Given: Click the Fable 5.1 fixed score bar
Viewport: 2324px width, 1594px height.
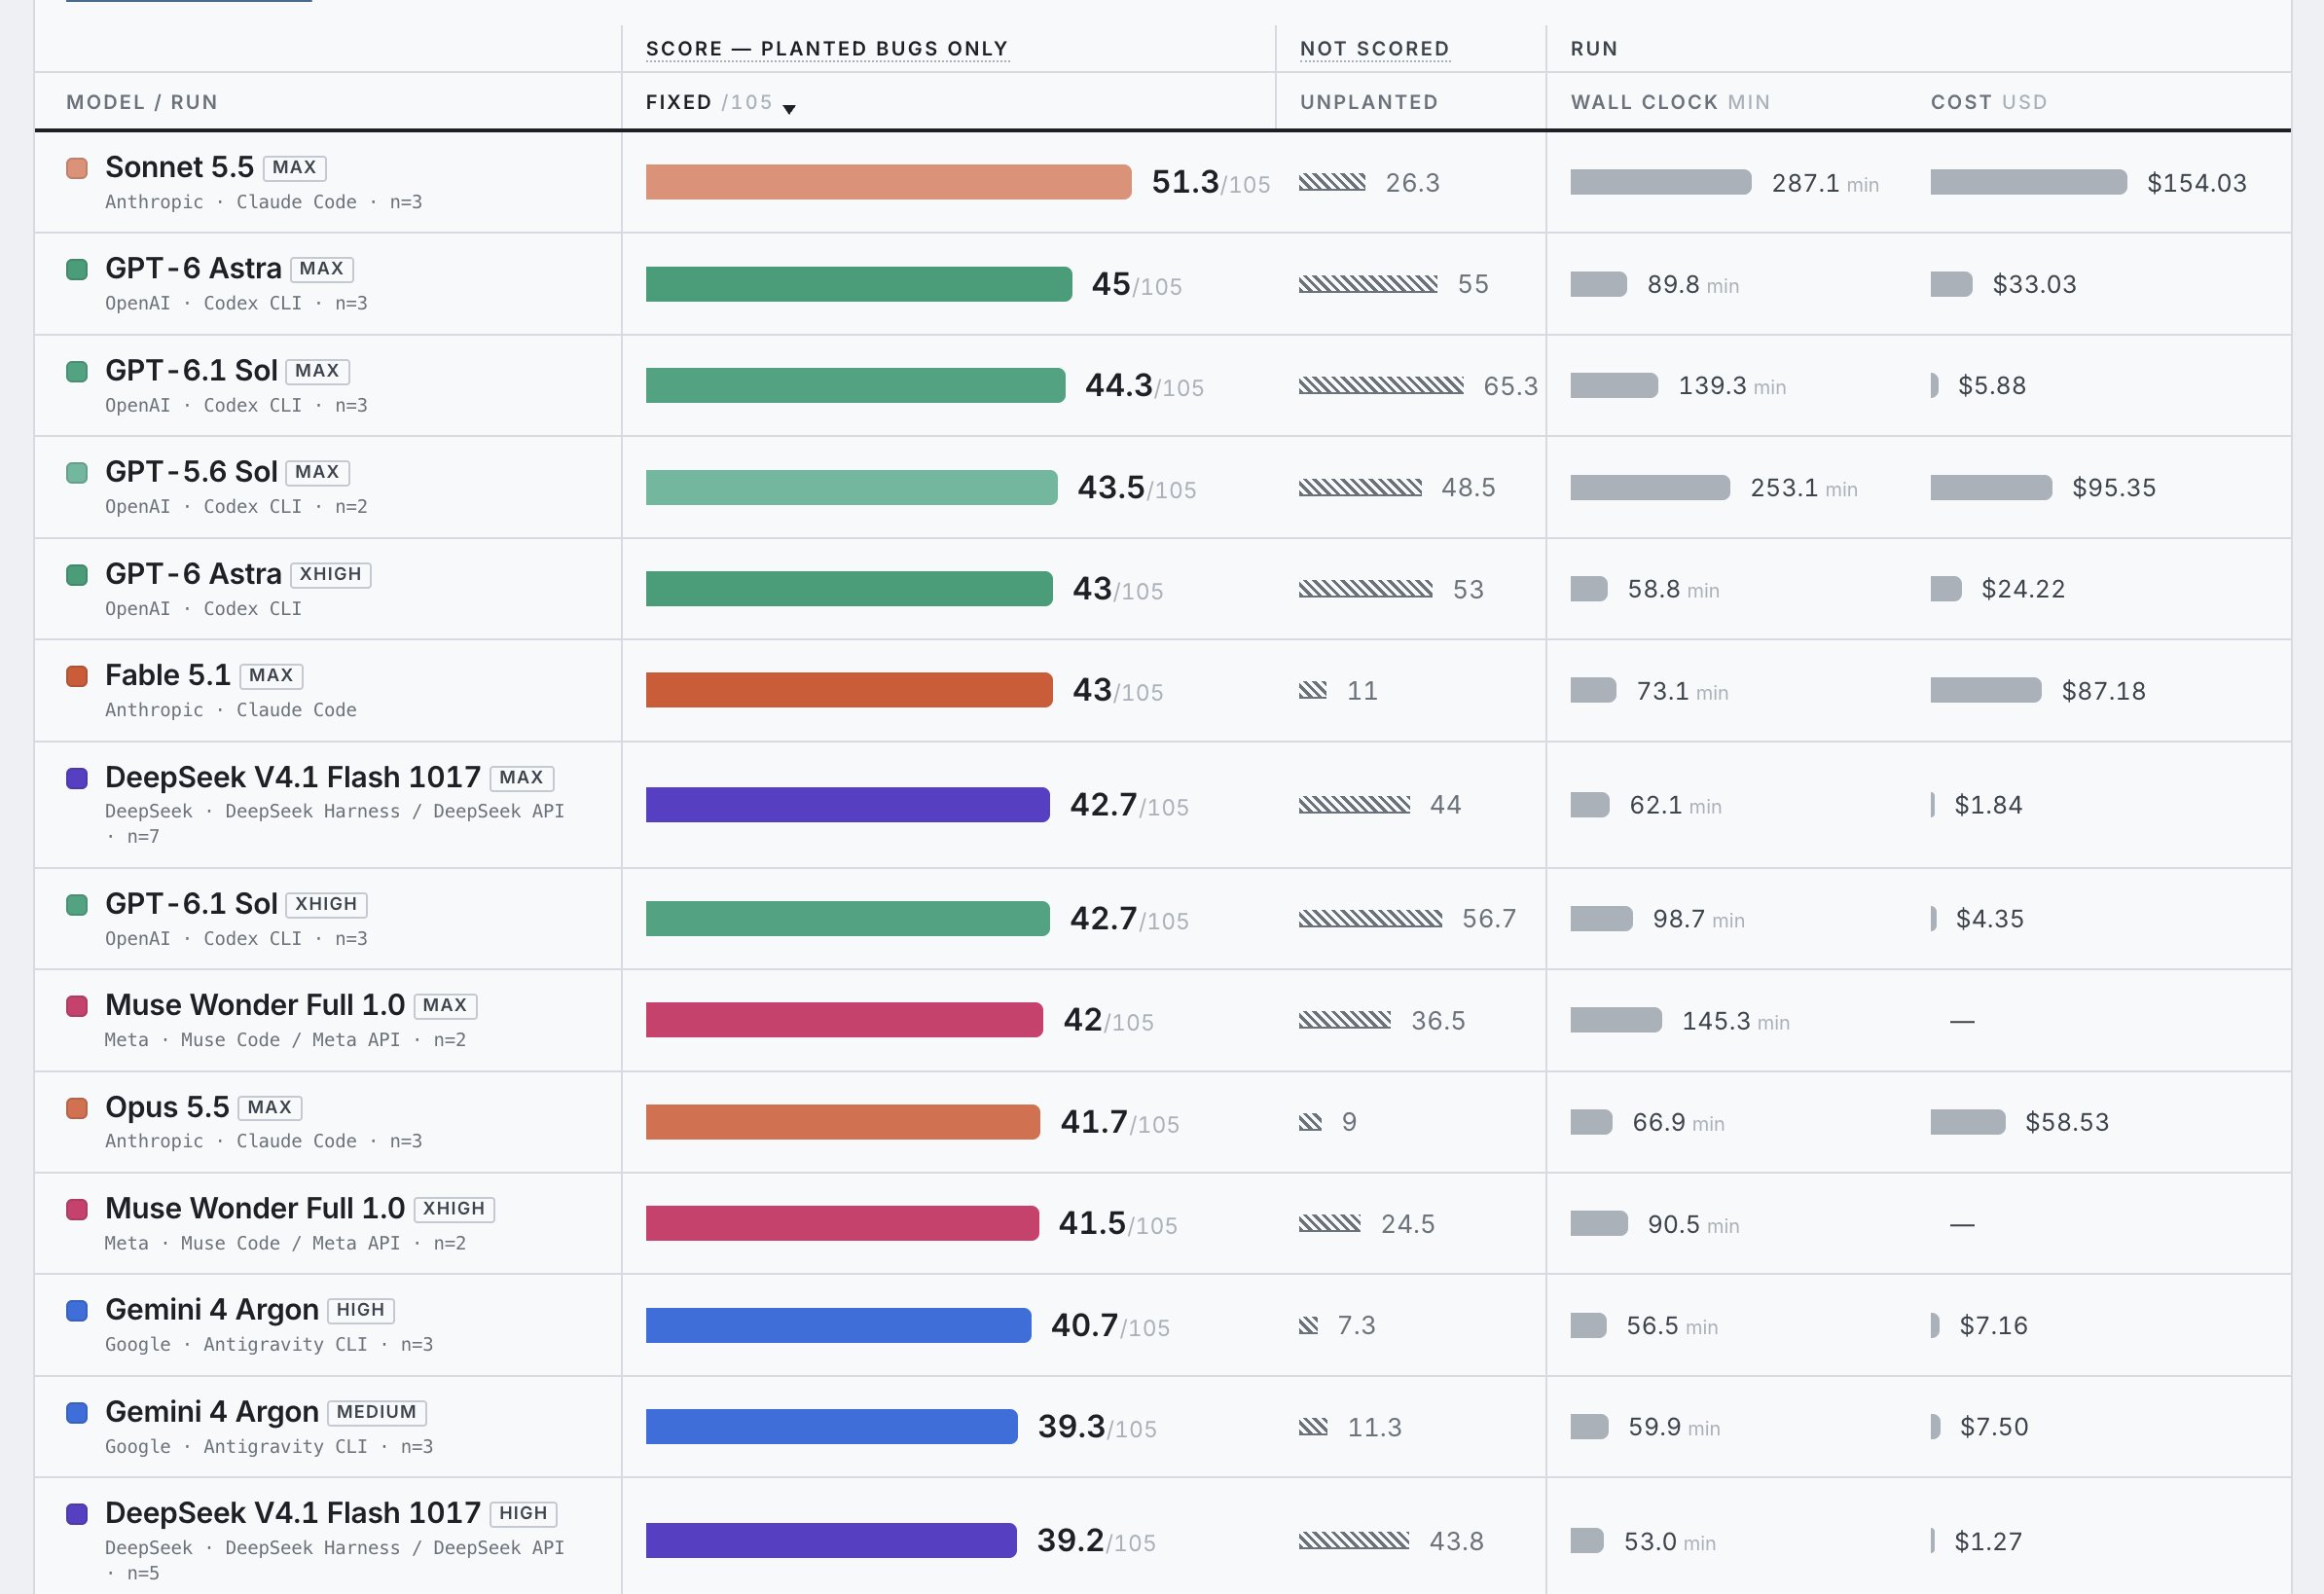Looking at the screenshot, I should pos(849,690).
